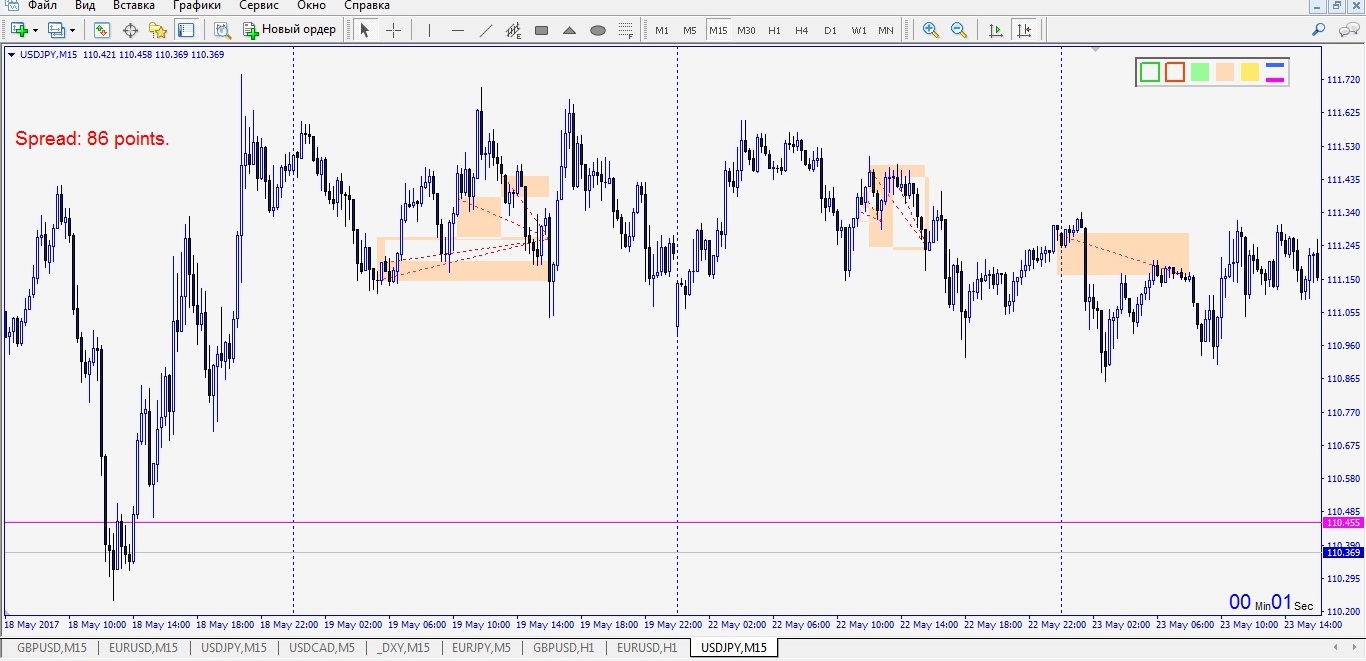Collapse the USDJPY,M15 chart header triangle
The image size is (1366, 661).
coord(11,55)
